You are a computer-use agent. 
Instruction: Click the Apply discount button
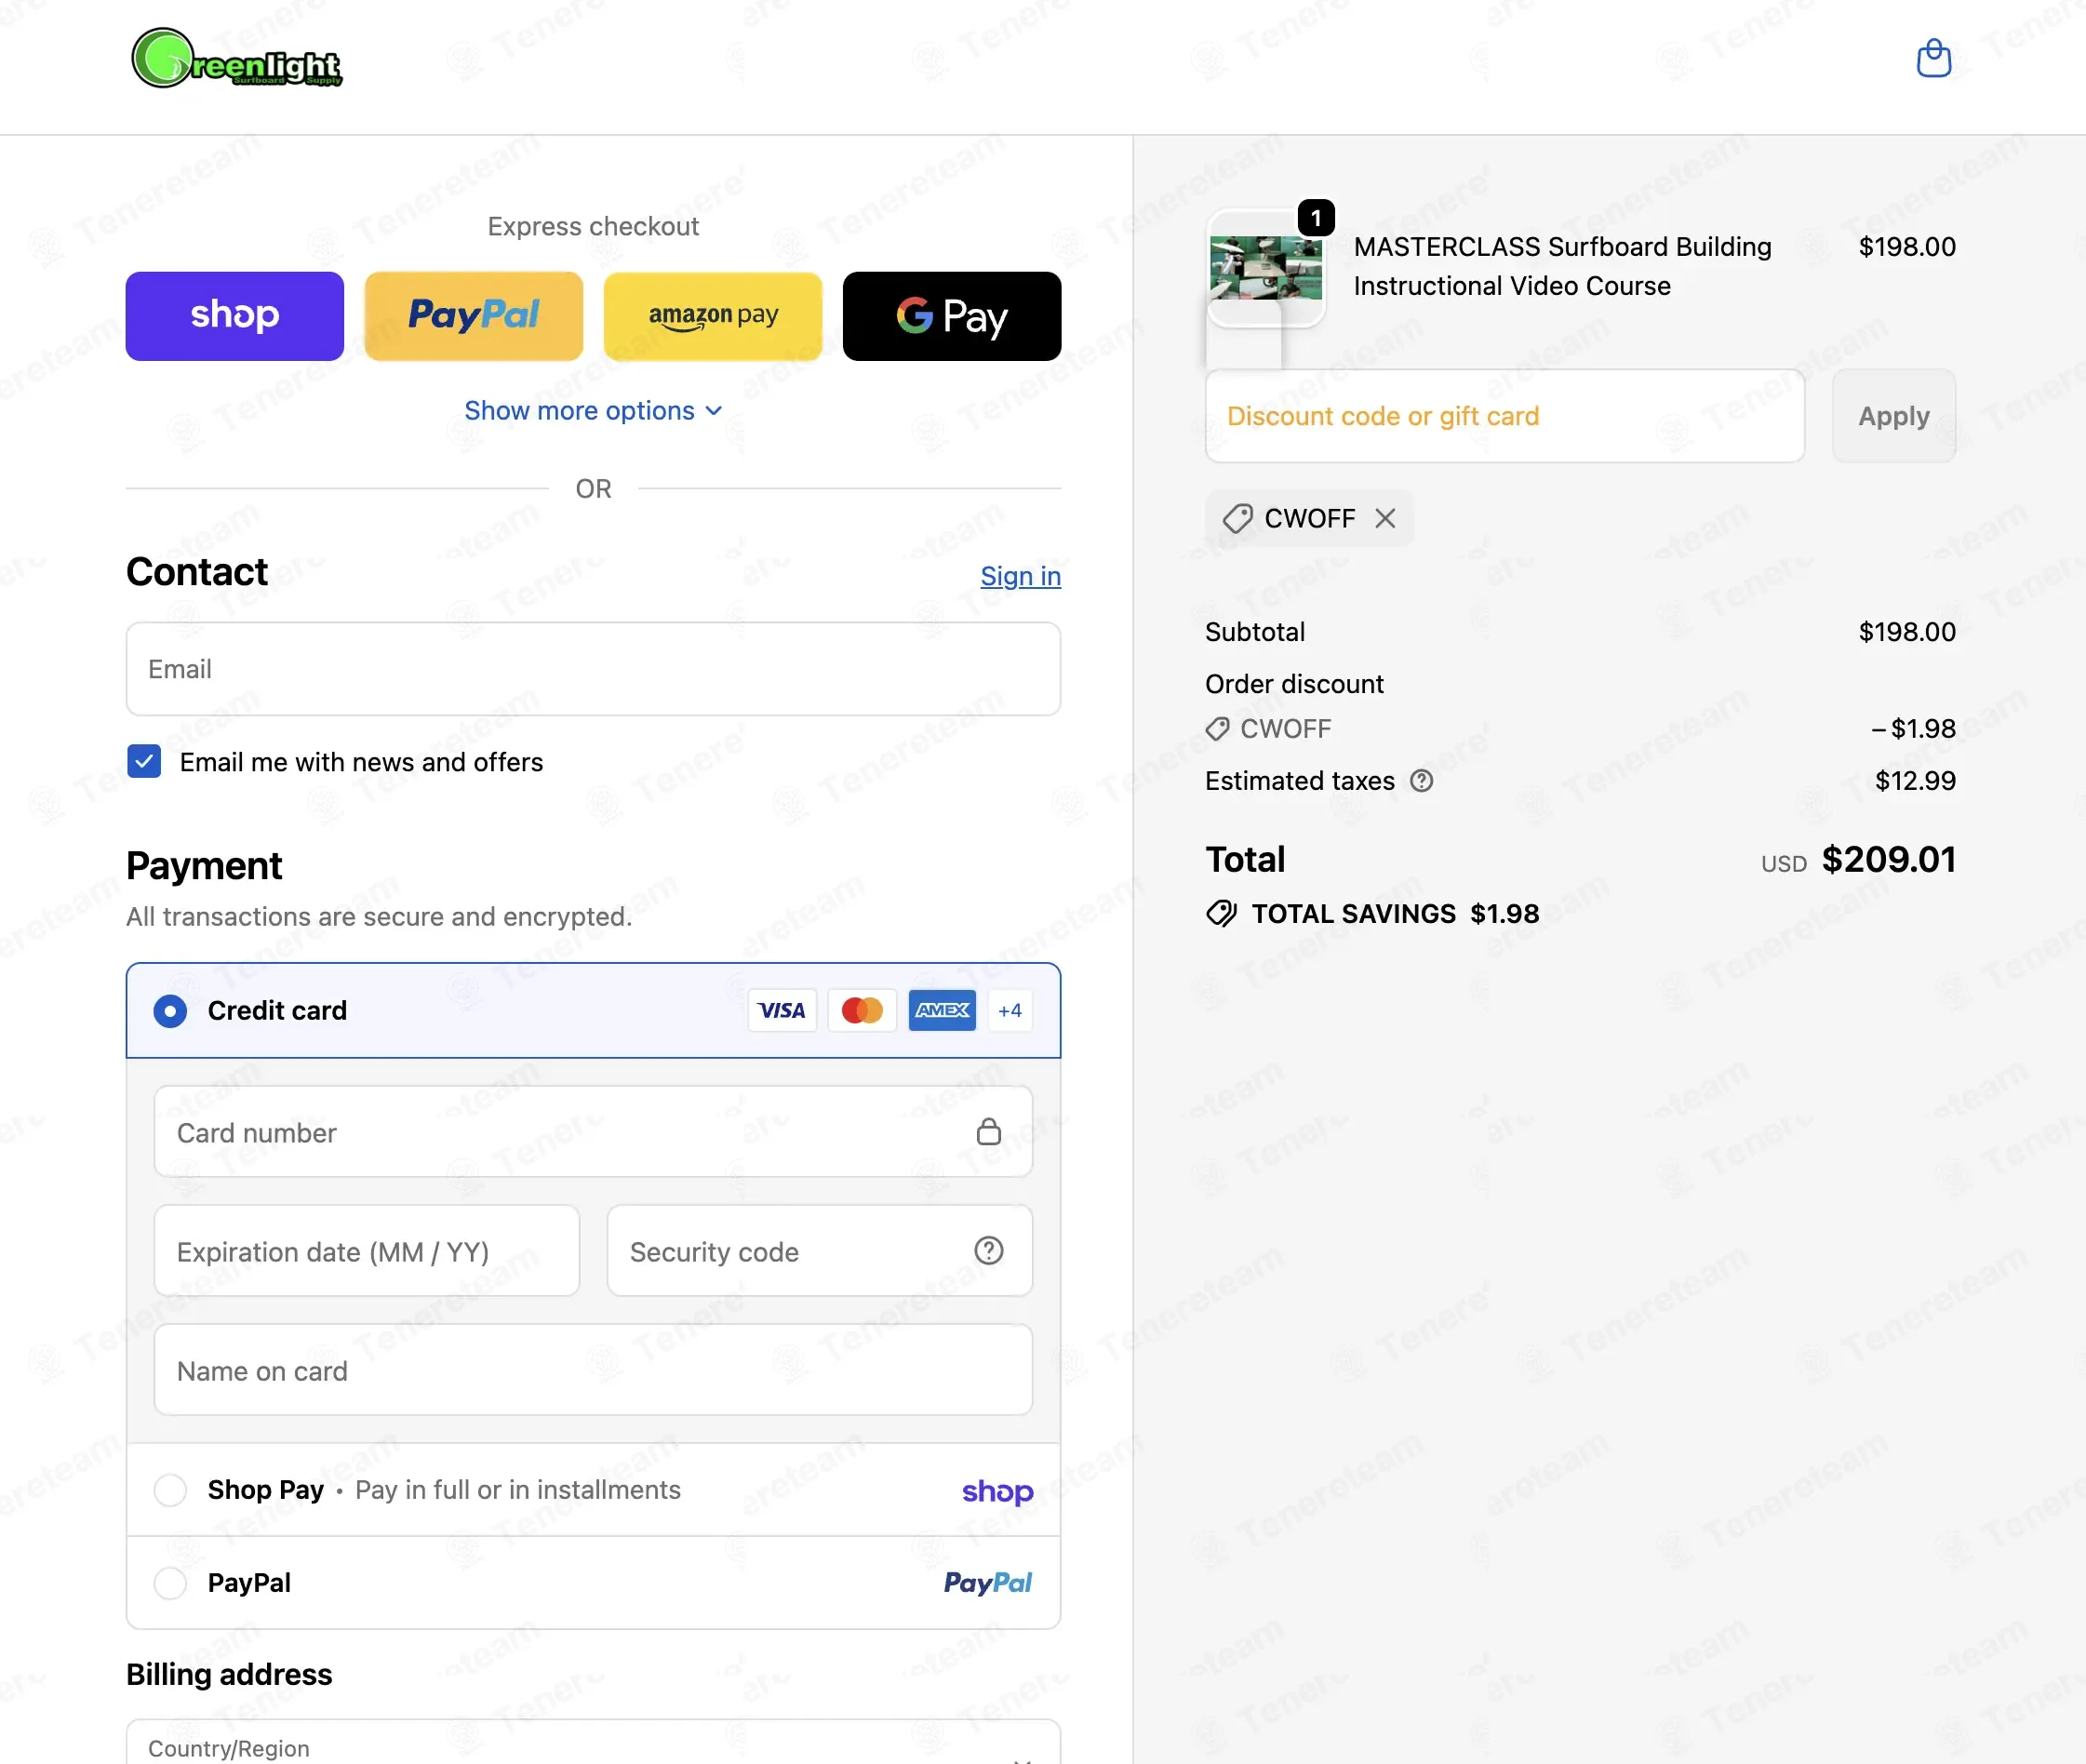pyautogui.click(x=1894, y=416)
